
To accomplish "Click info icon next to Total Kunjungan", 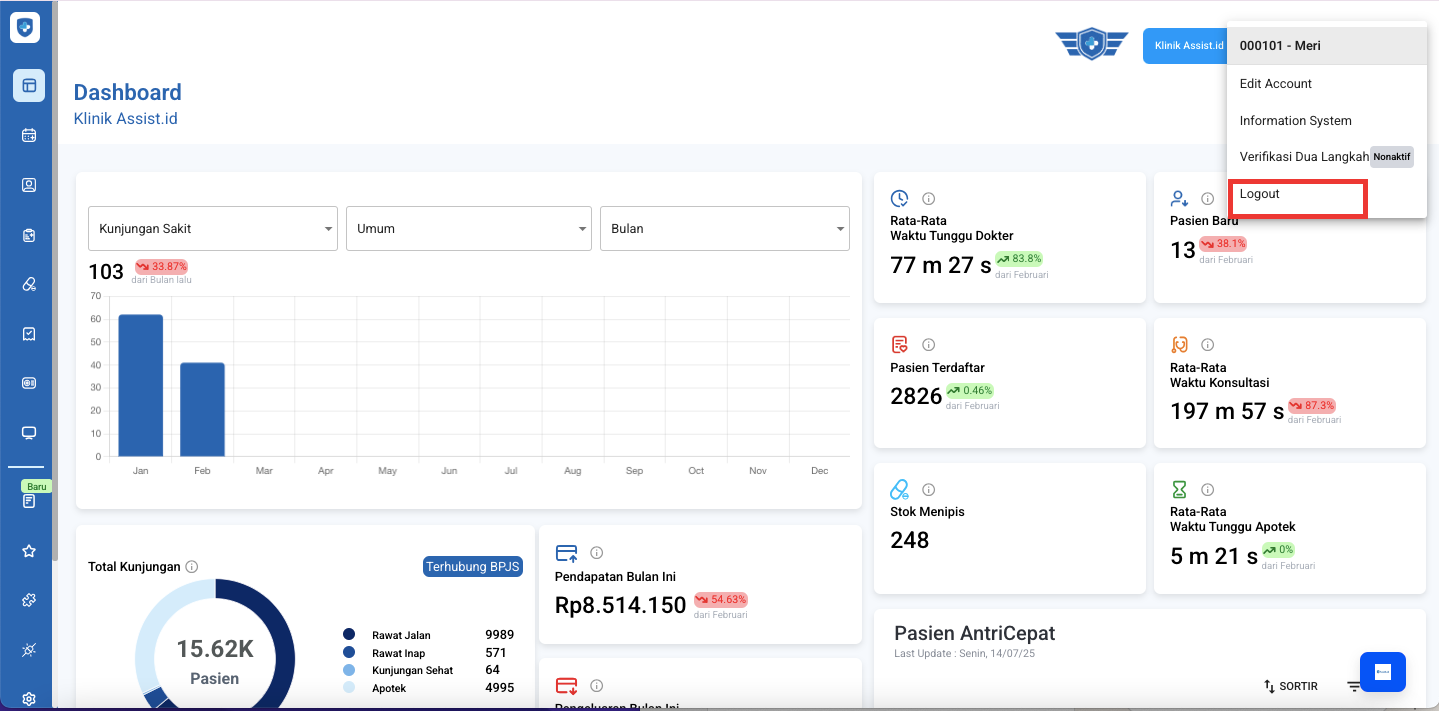I will pyautogui.click(x=192, y=567).
